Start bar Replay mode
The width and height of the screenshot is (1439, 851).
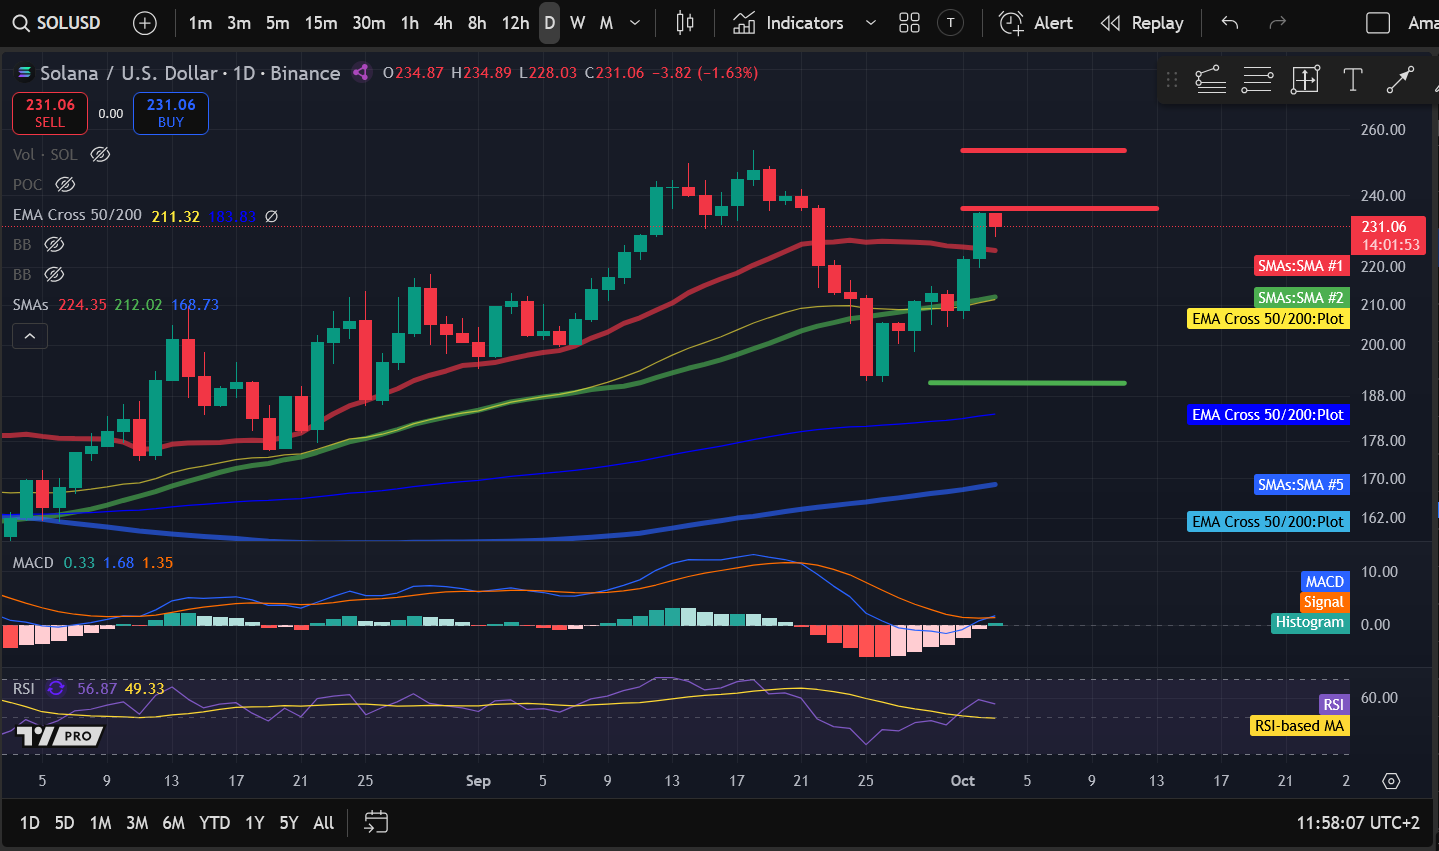coord(1142,23)
